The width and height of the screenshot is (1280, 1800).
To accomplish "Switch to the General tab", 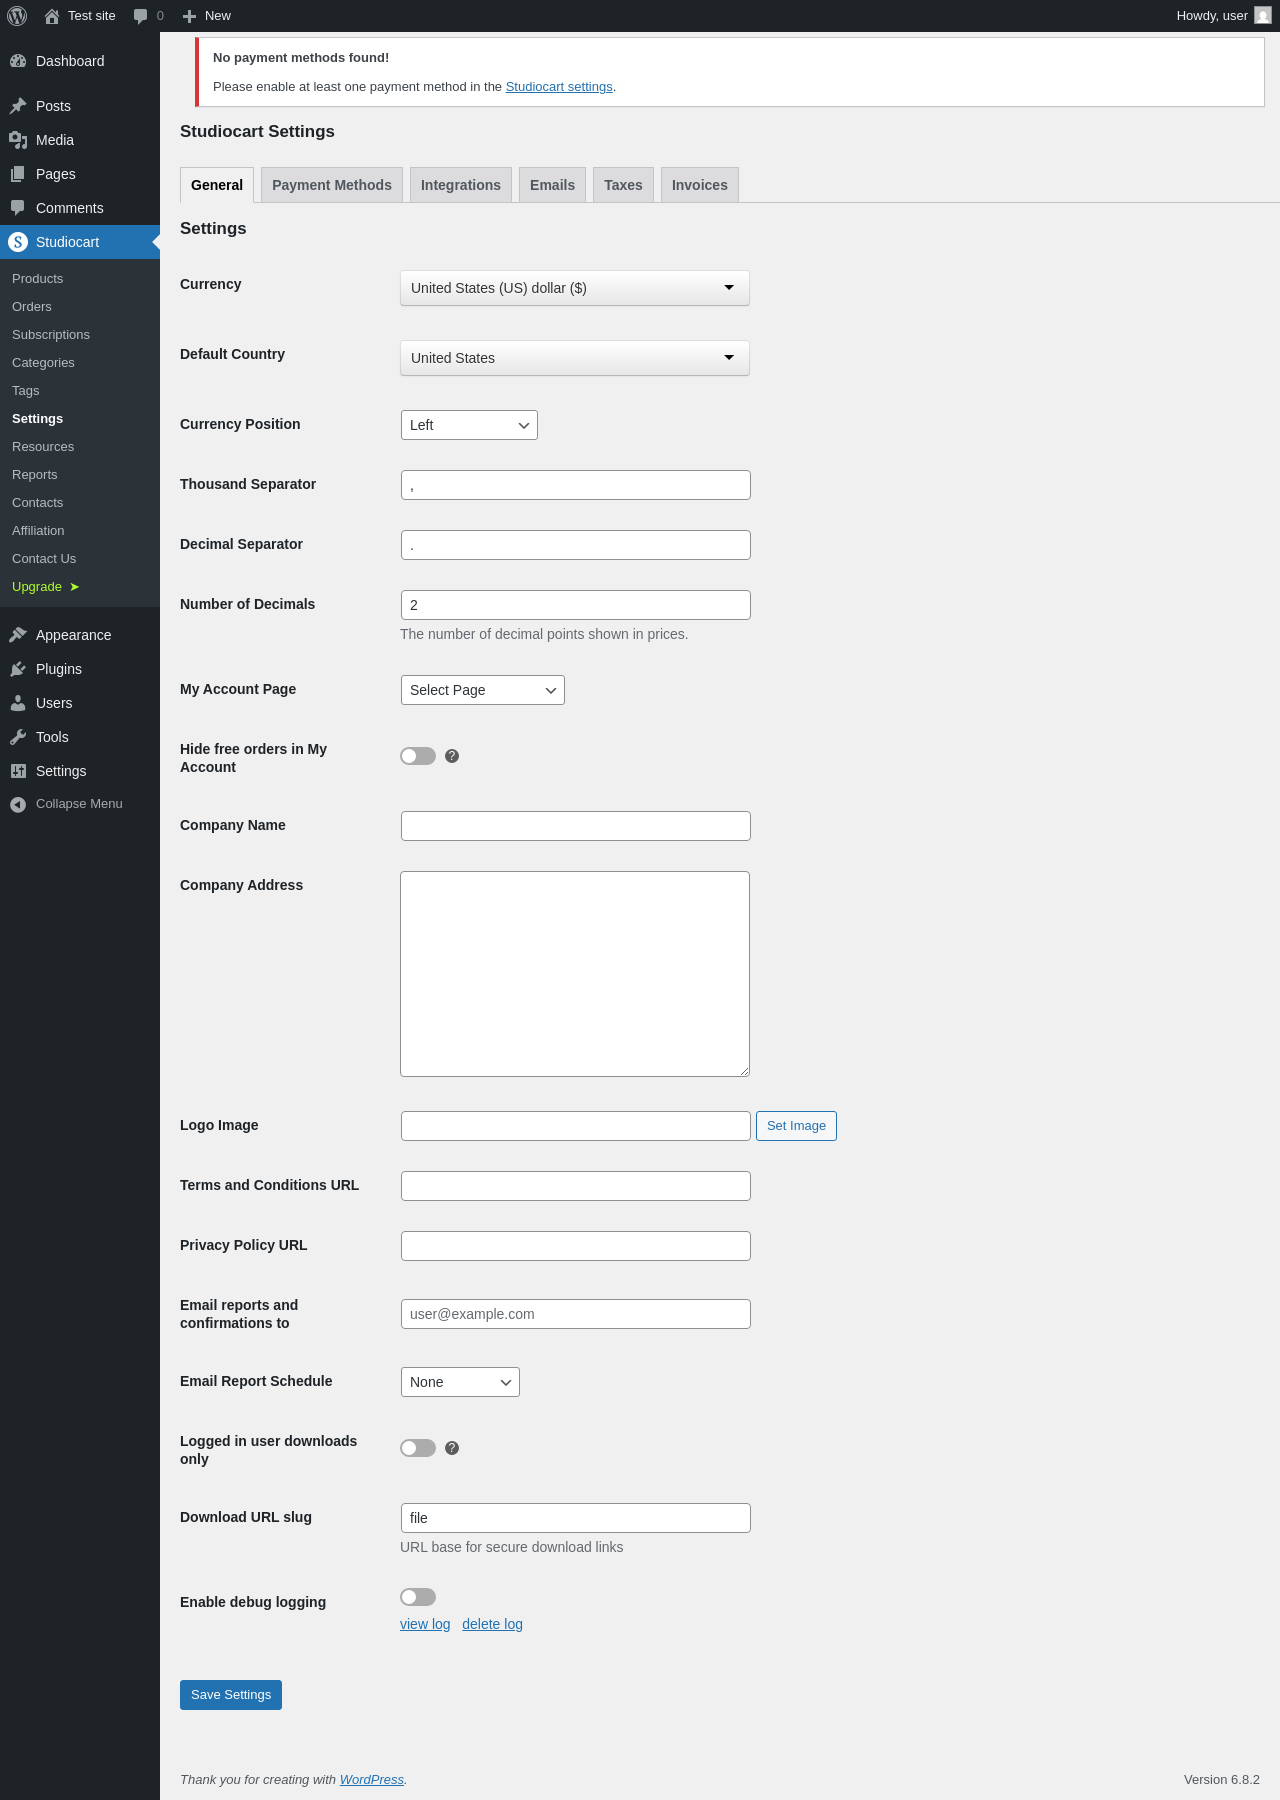I will tap(217, 185).
